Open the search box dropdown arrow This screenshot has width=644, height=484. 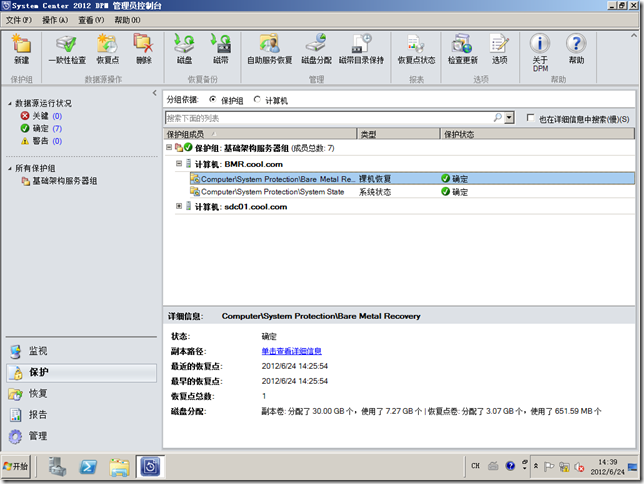(x=509, y=118)
